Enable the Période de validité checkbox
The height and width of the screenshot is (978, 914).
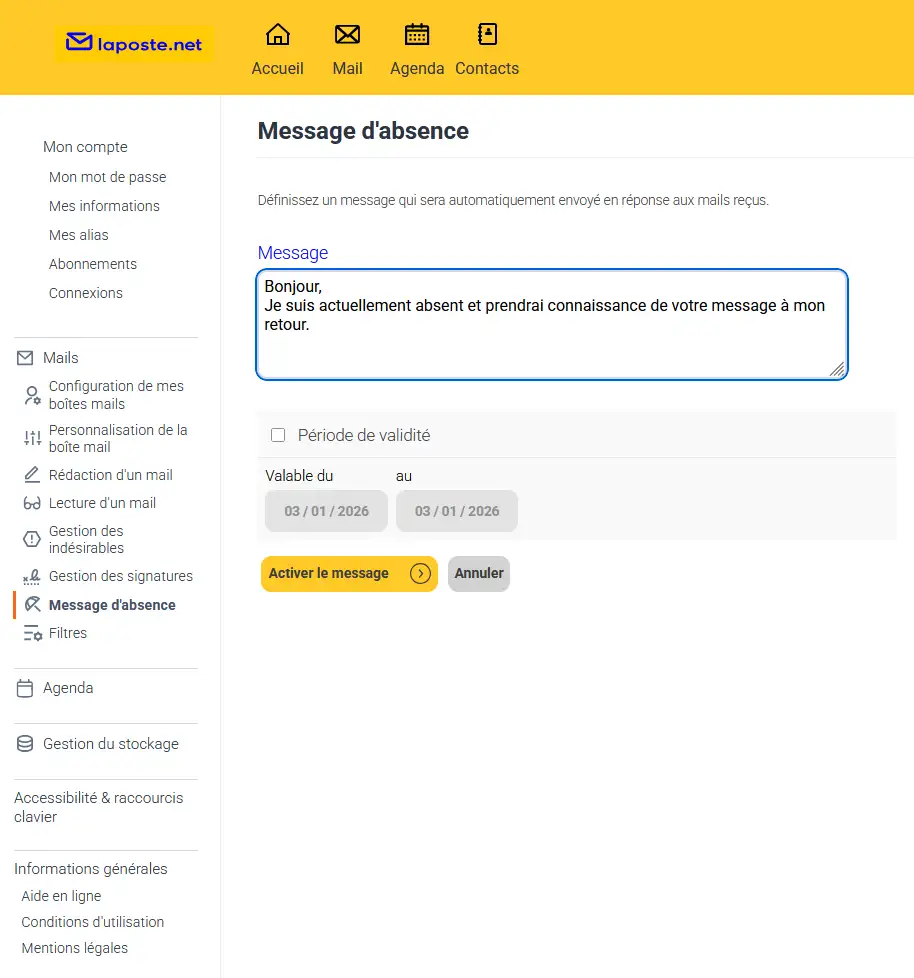279,435
